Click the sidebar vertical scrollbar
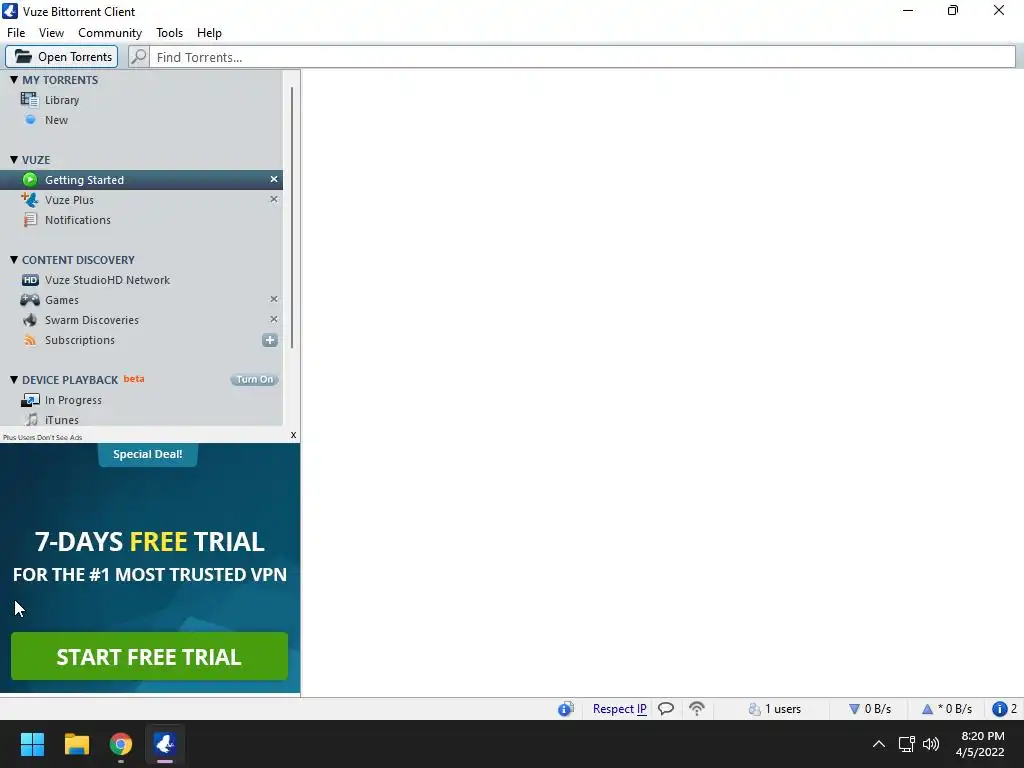1024x768 pixels. (292, 217)
